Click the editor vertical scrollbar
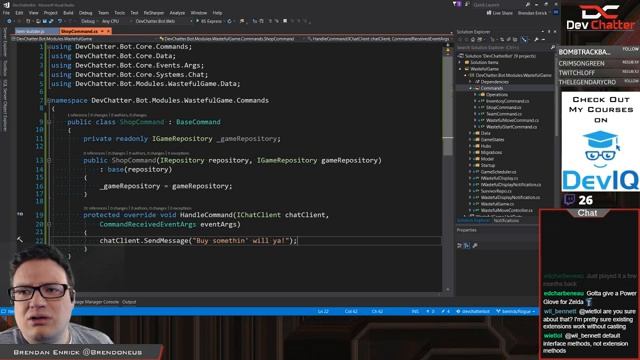This screenshot has width=640, height=360. point(448,167)
